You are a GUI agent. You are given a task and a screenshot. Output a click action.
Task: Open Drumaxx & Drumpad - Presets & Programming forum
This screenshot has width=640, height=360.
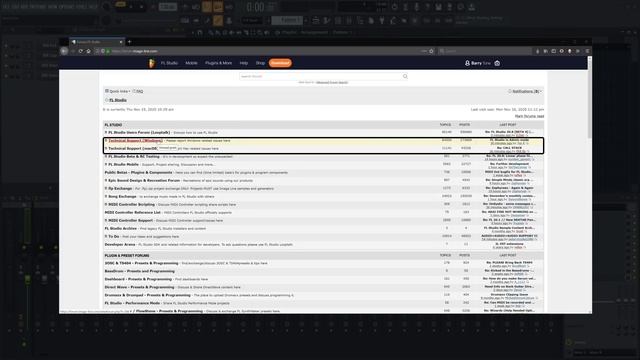(x=147, y=295)
